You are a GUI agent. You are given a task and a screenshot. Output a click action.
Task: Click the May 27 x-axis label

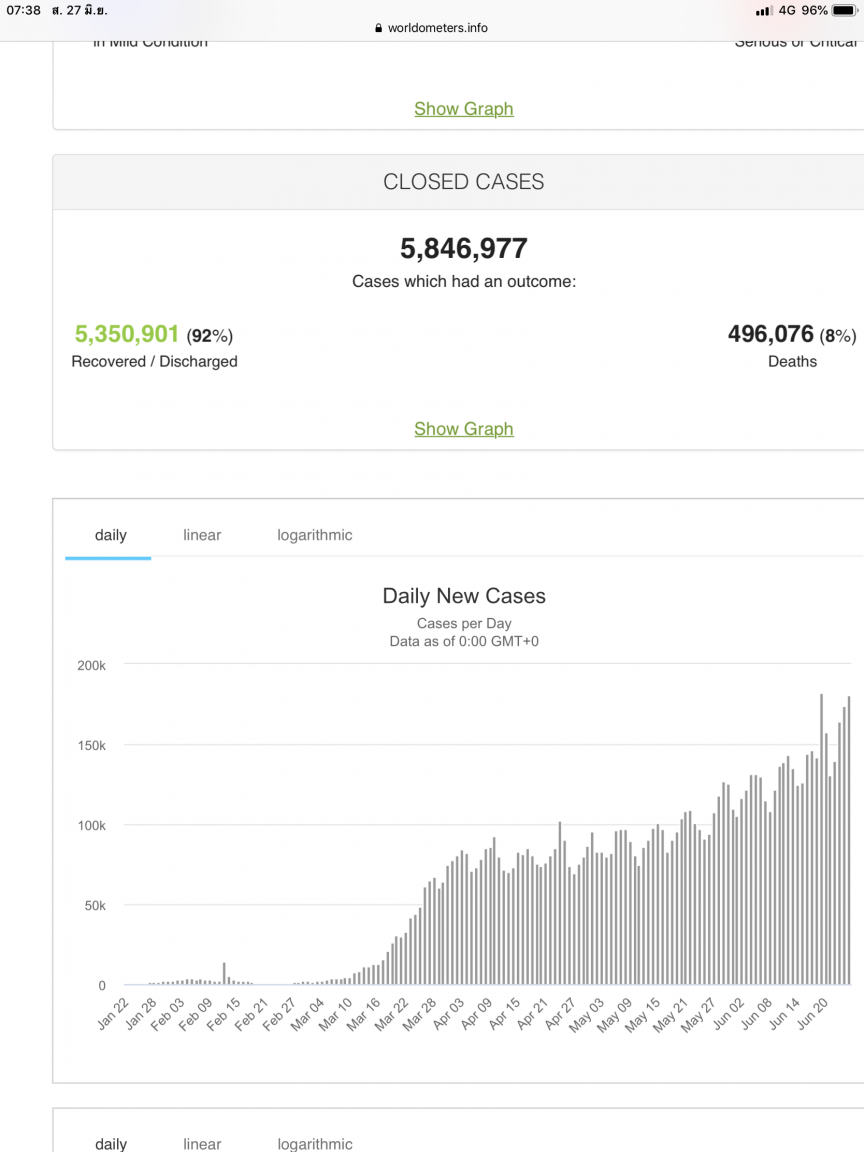698,1015
